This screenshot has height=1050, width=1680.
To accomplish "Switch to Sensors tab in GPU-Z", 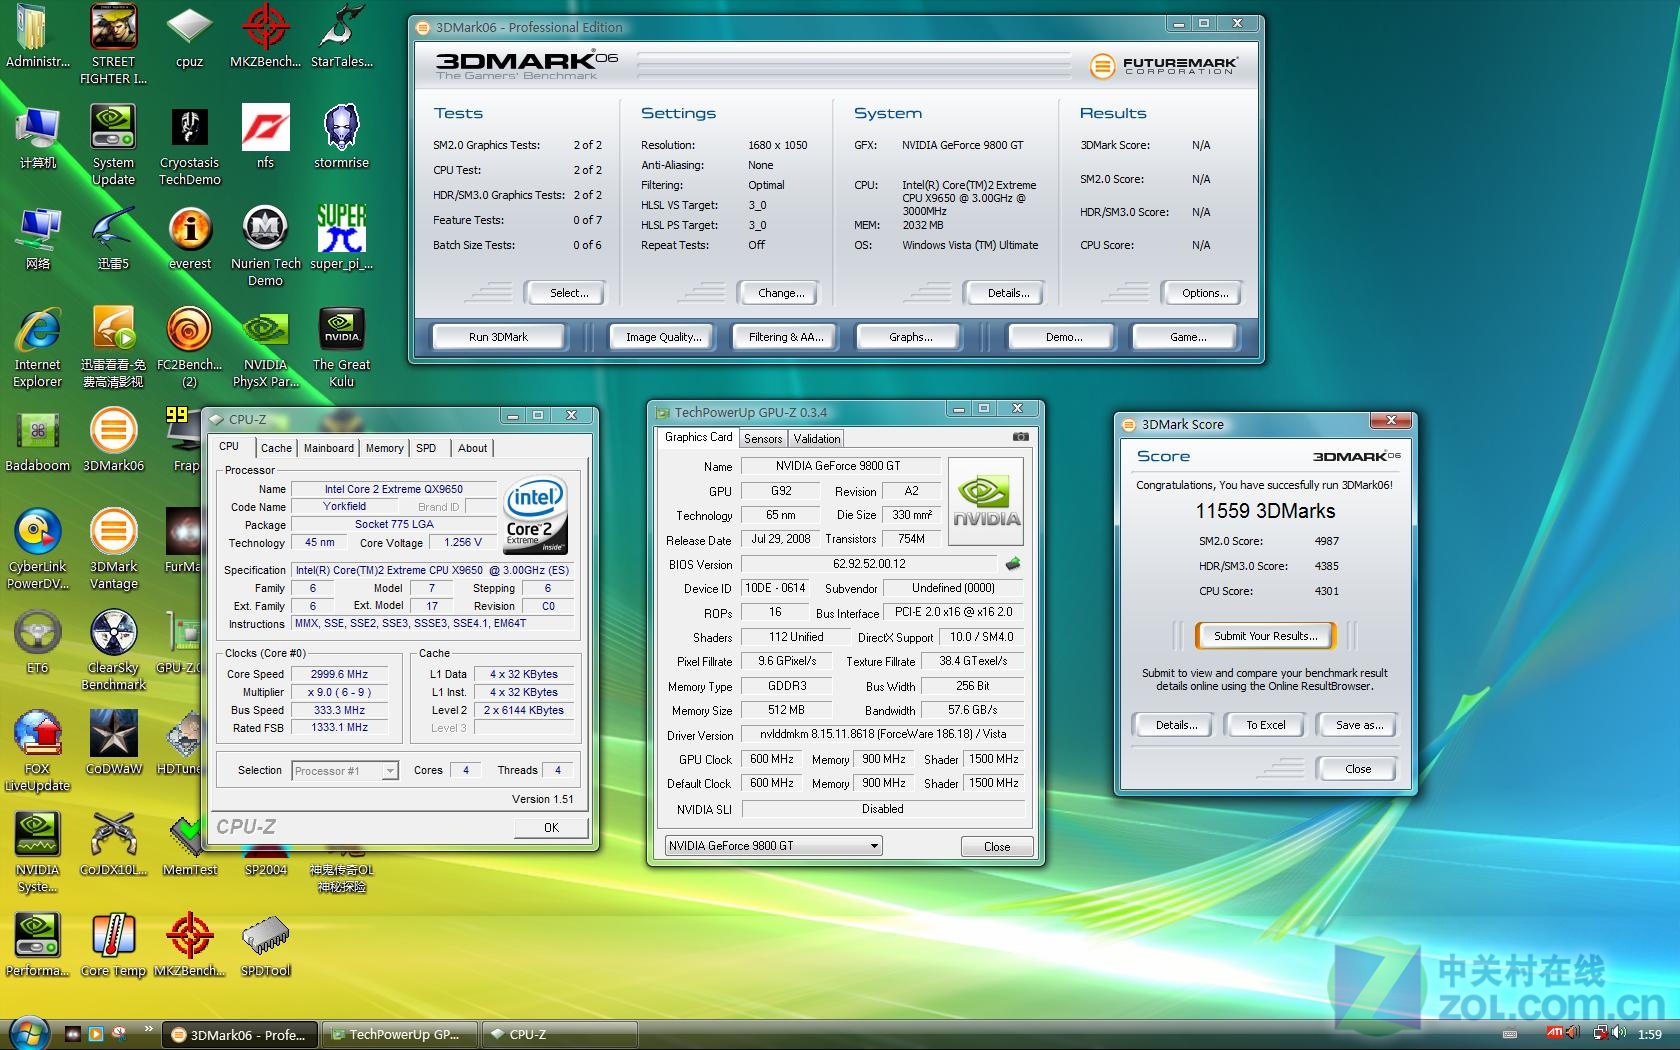I will click(763, 439).
